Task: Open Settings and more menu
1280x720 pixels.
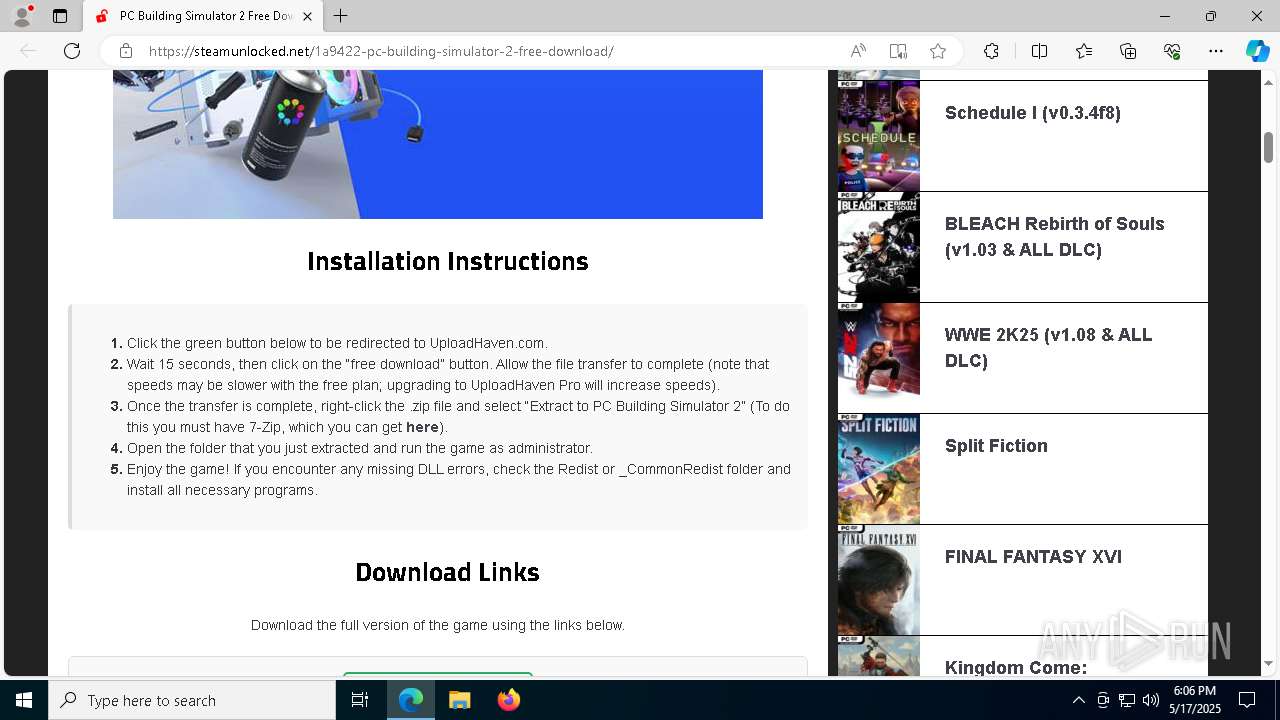Action: tap(1216, 51)
